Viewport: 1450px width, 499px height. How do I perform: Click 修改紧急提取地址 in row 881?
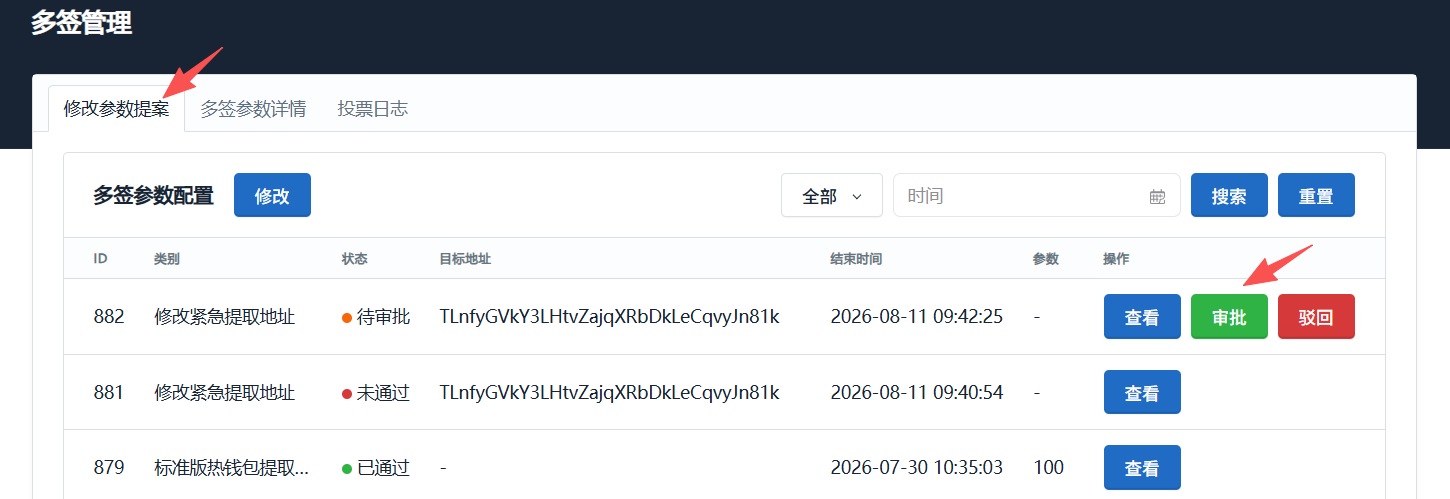224,392
